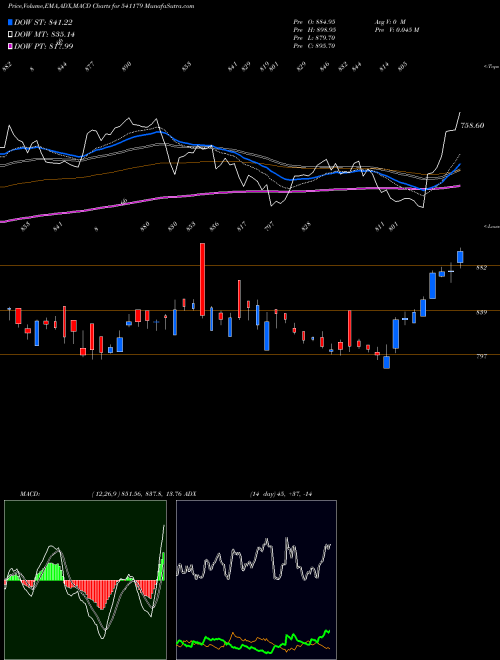Click the ADX (14 day) values text
Image resolution: width=500 pixels, height=660 pixels.
pyautogui.click(x=280, y=494)
